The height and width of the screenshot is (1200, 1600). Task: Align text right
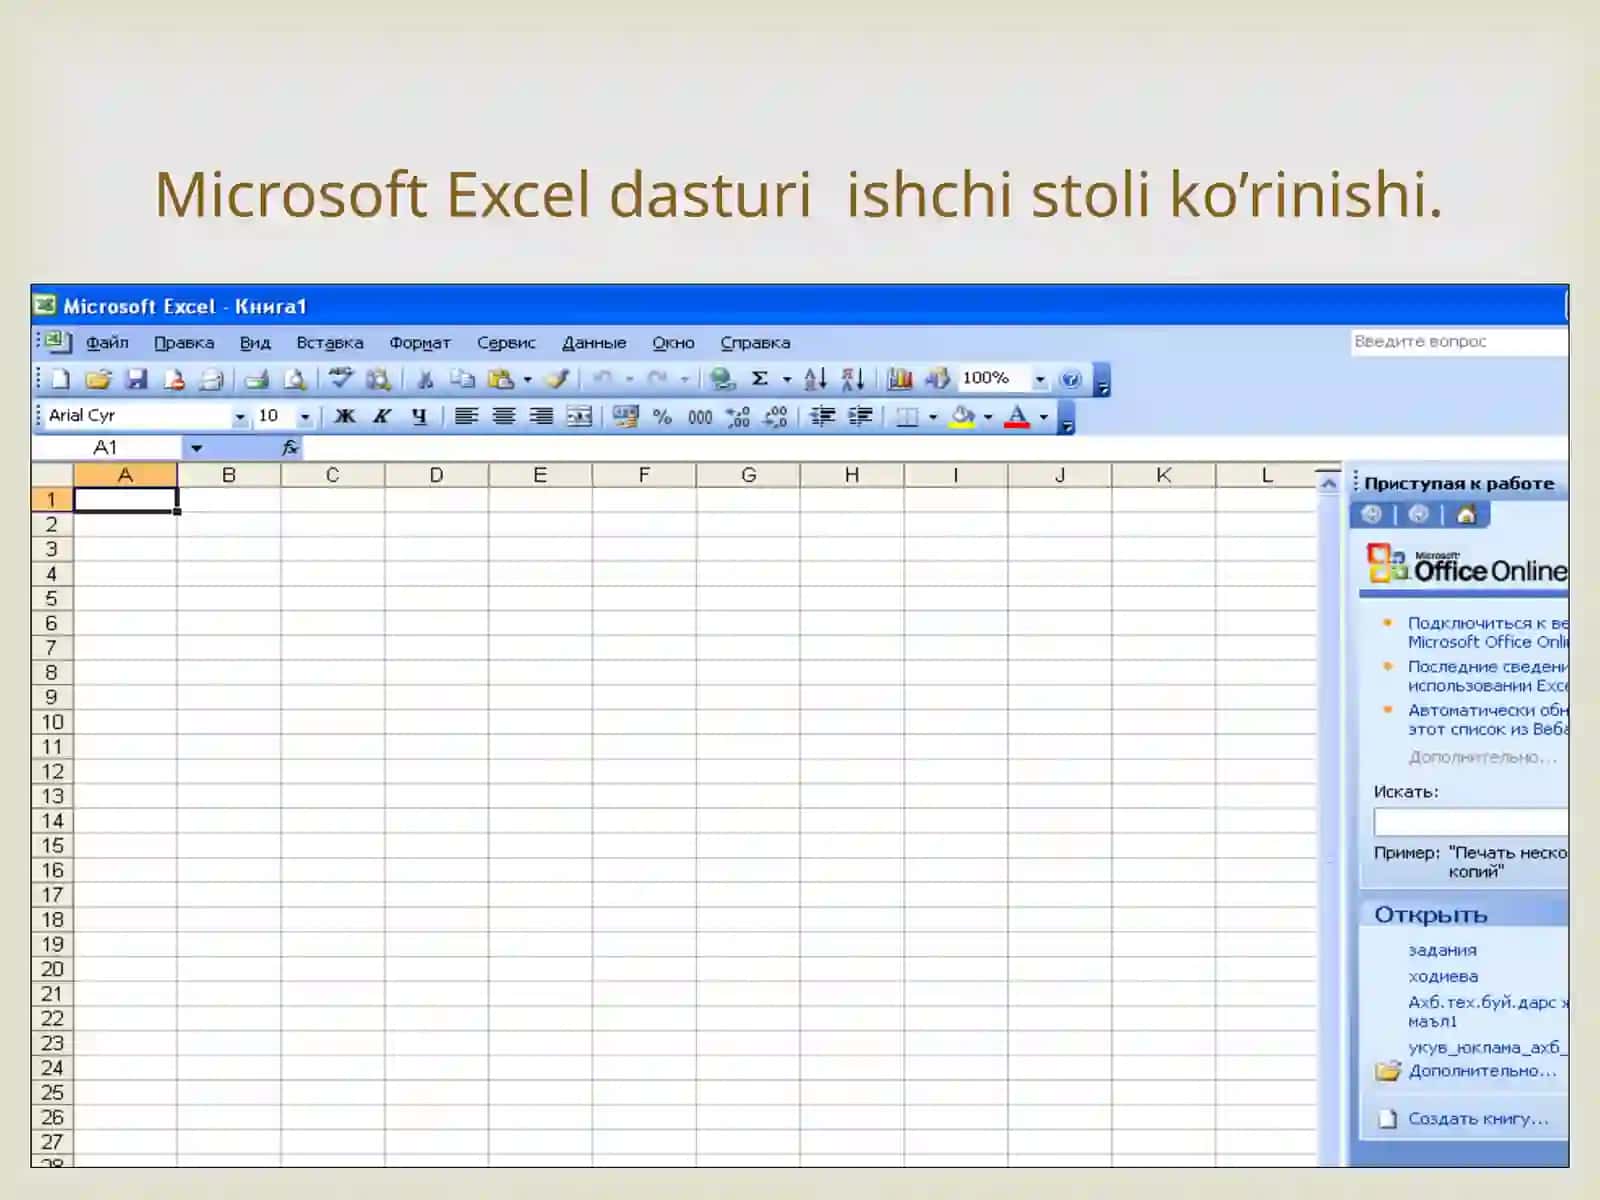click(541, 416)
